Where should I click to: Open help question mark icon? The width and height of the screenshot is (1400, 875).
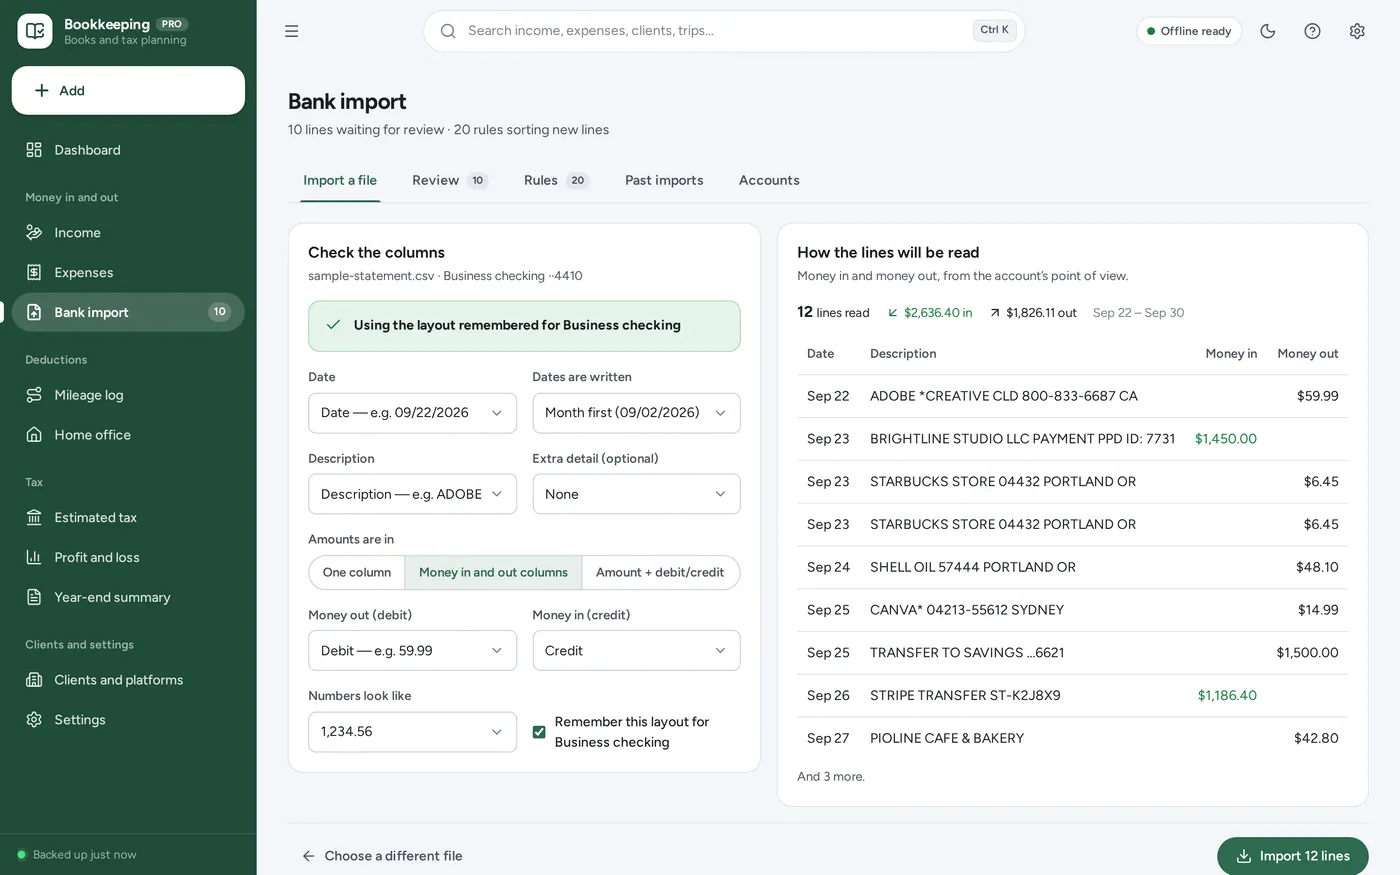coord(1312,31)
